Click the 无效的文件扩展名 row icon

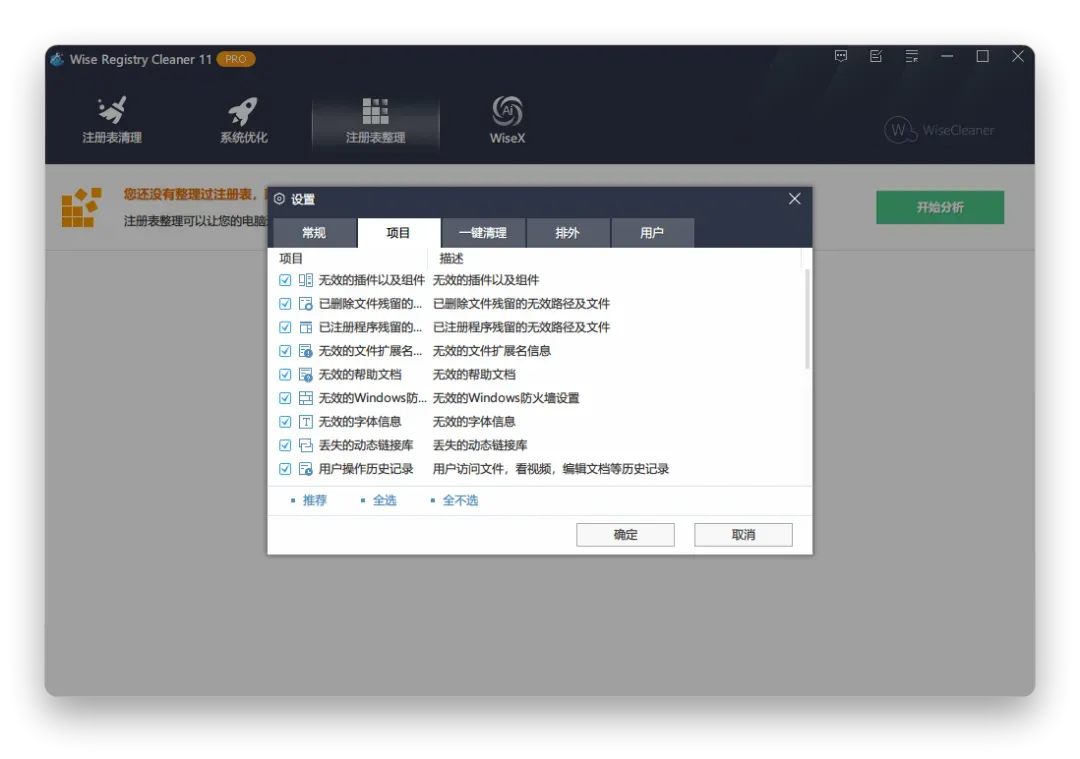pos(306,351)
